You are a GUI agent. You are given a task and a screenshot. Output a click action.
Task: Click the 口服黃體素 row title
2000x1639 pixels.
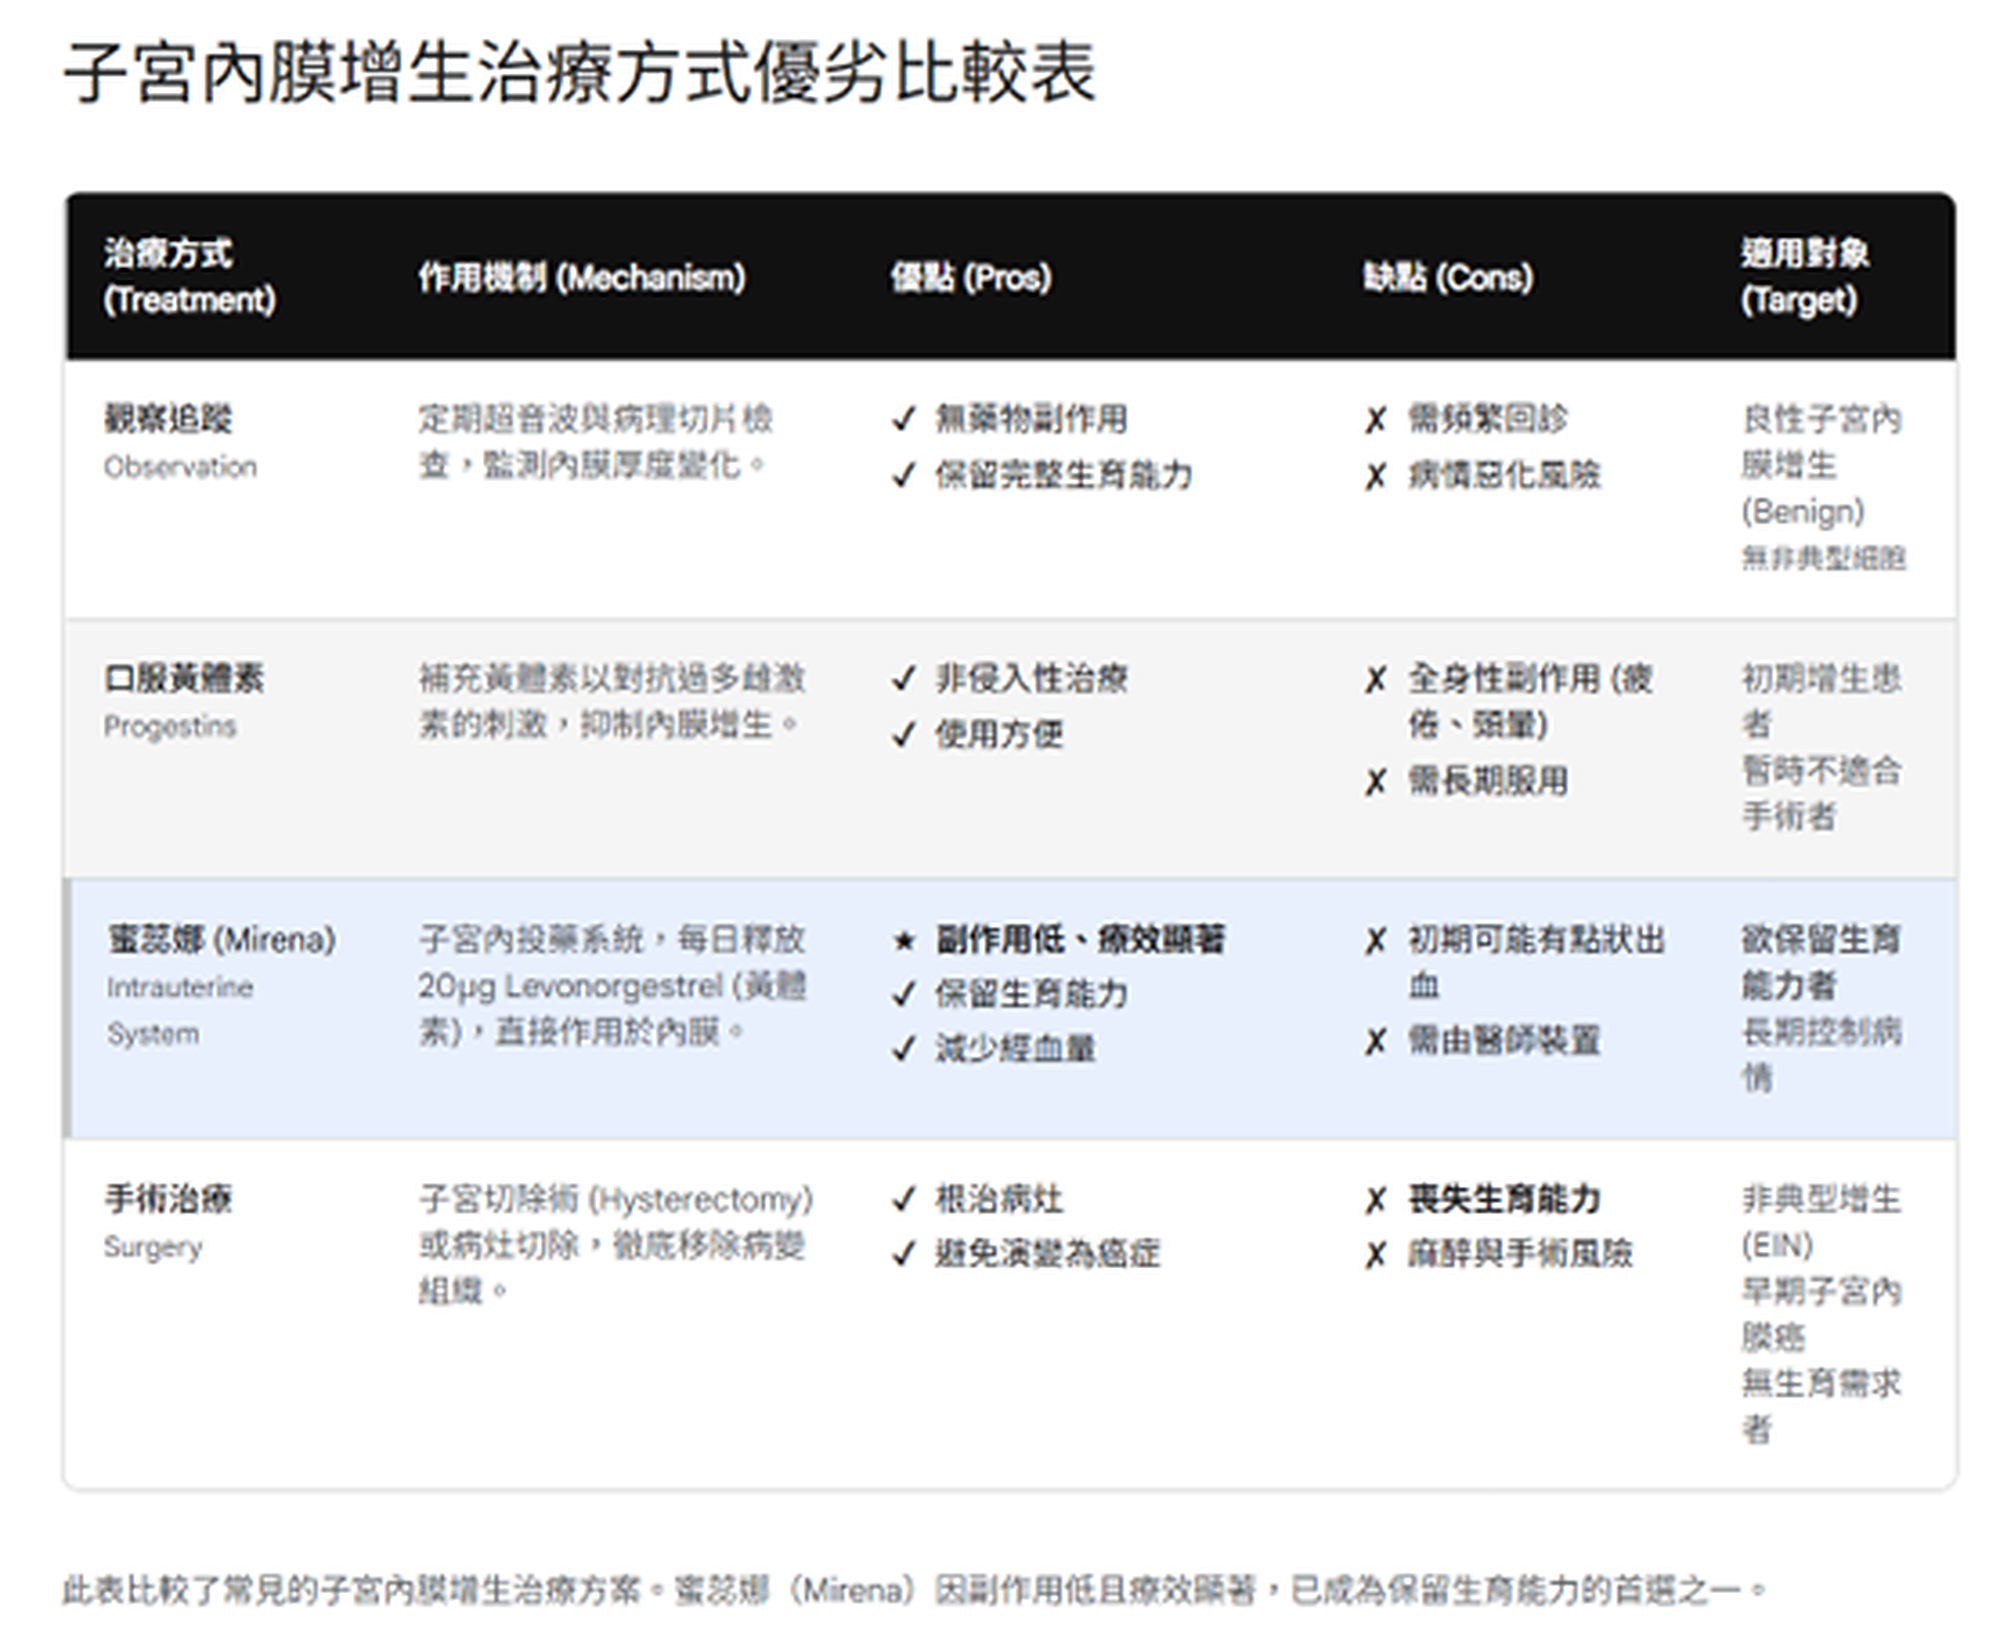[184, 678]
